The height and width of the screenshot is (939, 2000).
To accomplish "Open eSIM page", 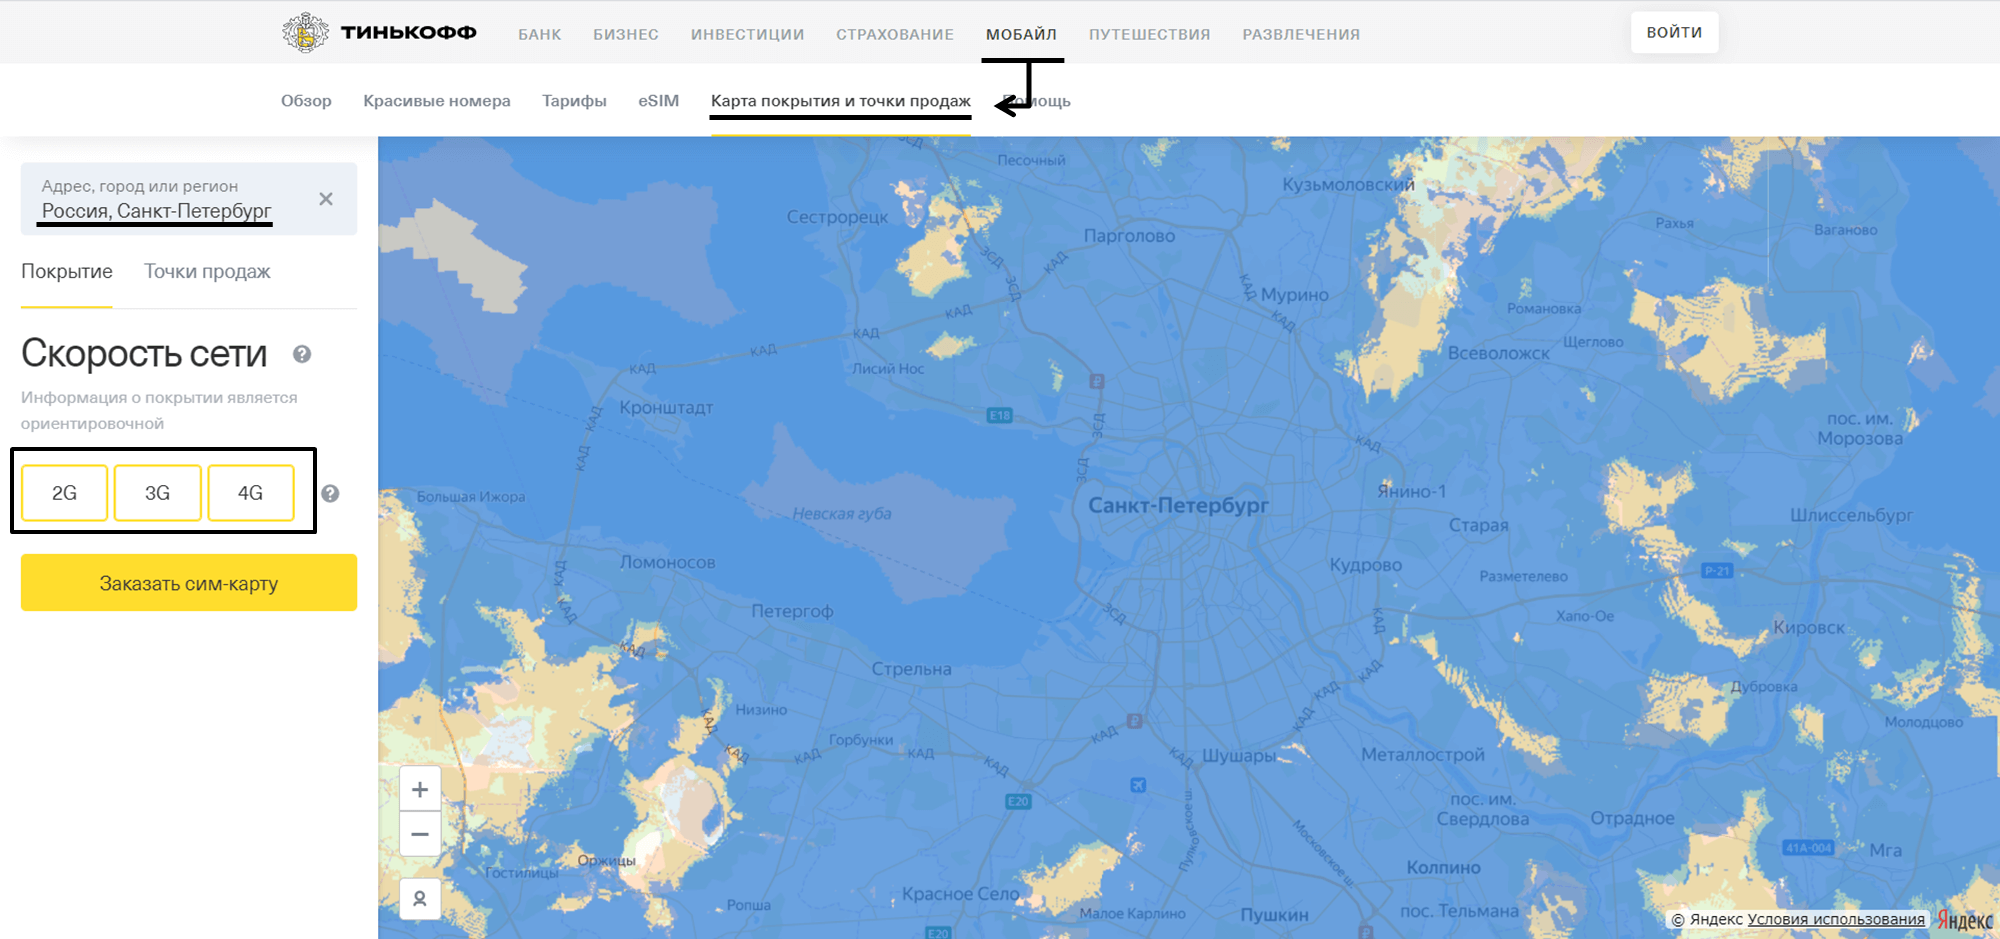I will pyautogui.click(x=659, y=101).
